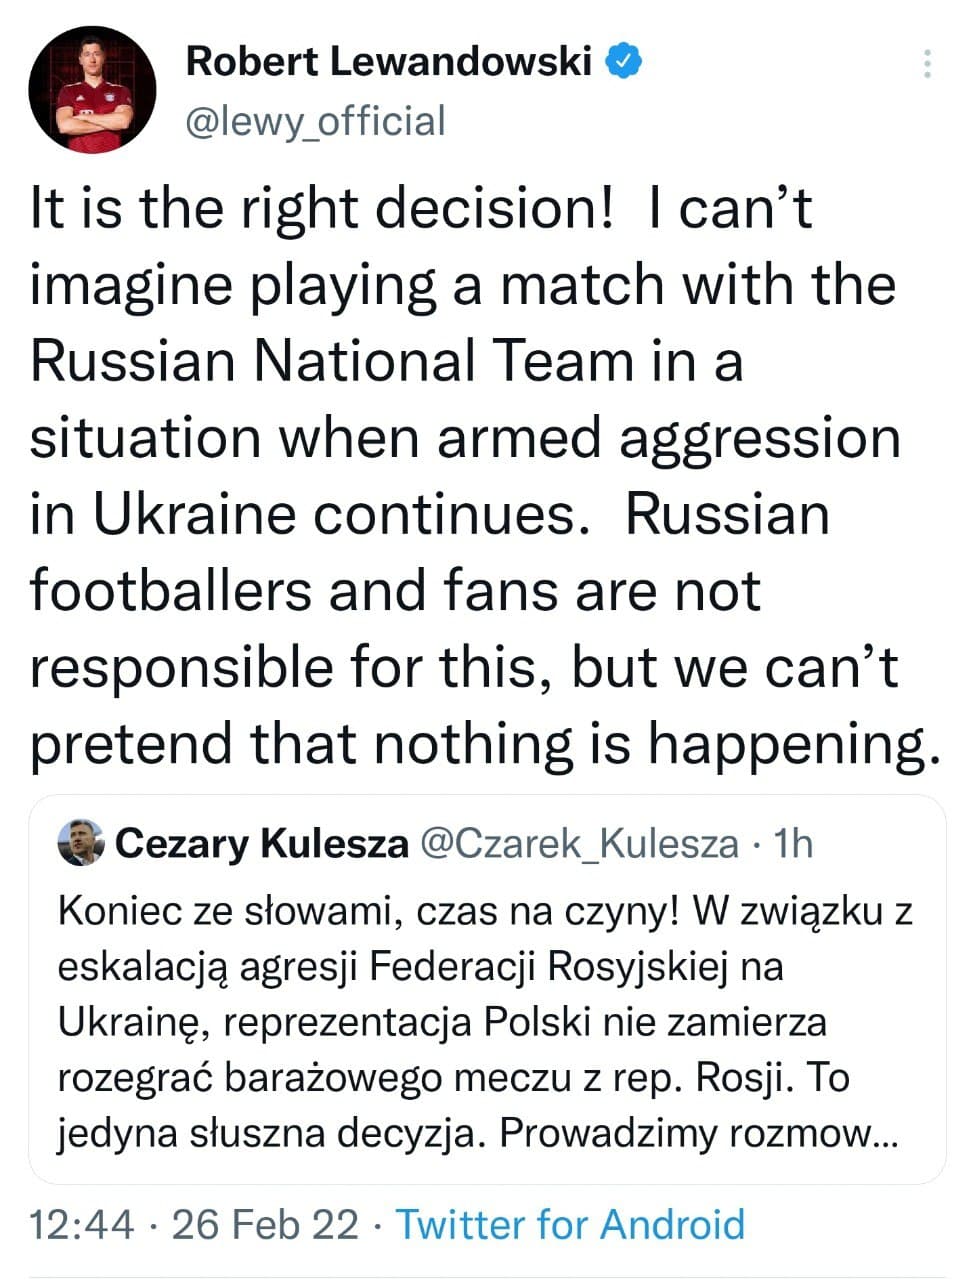Open the three-dot more options menu
Screen dimensions: 975x1280
[928, 63]
